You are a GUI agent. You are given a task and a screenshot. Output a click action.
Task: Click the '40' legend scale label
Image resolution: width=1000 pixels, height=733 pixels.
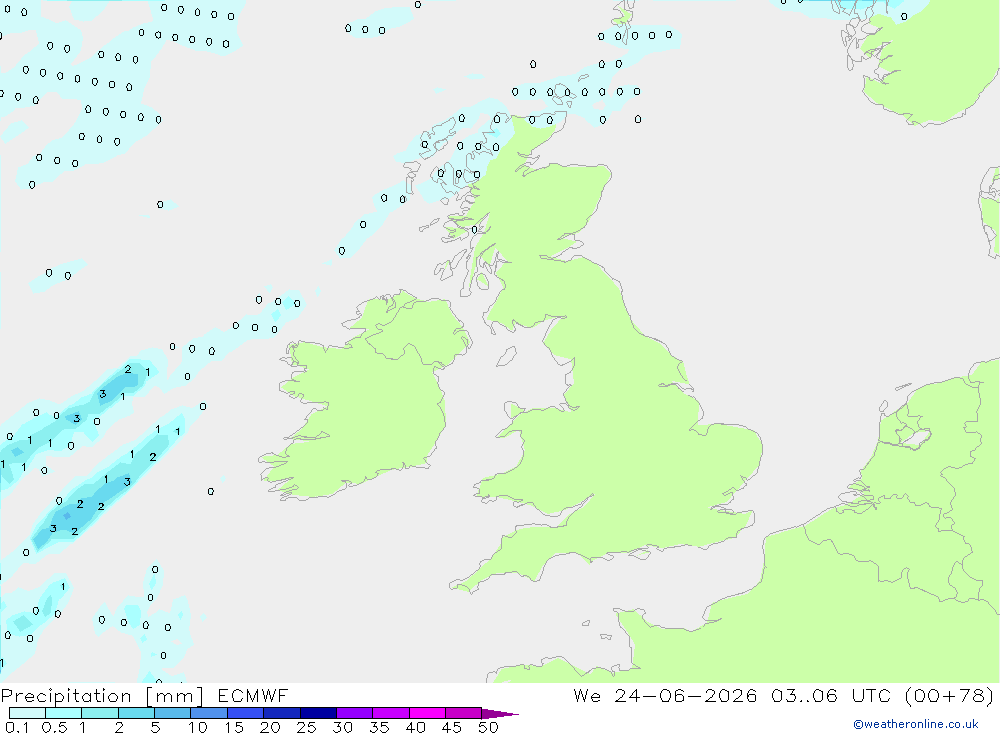[416, 727]
